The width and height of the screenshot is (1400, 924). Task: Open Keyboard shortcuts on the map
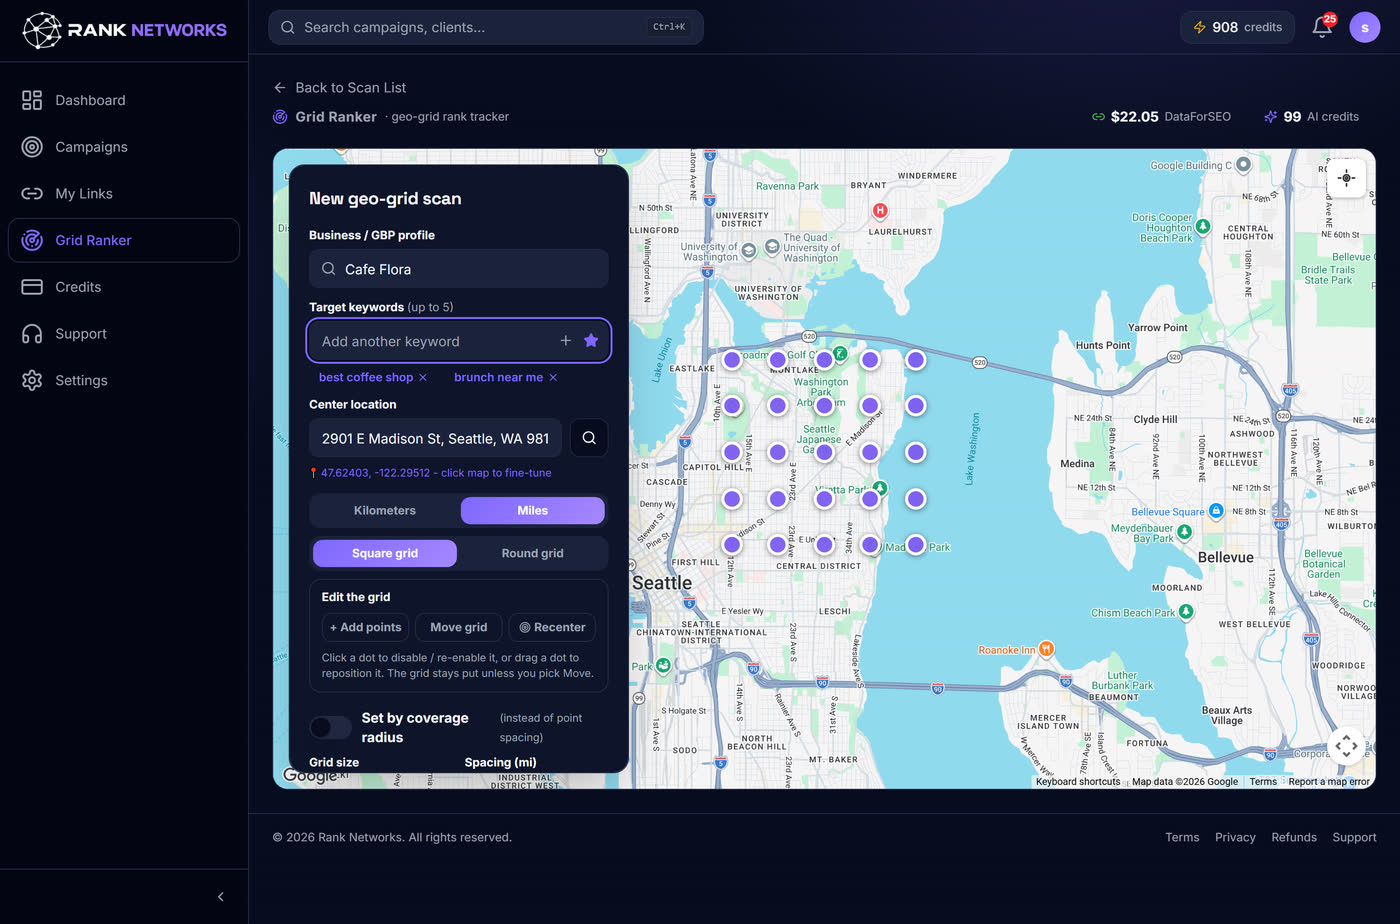(x=1078, y=782)
